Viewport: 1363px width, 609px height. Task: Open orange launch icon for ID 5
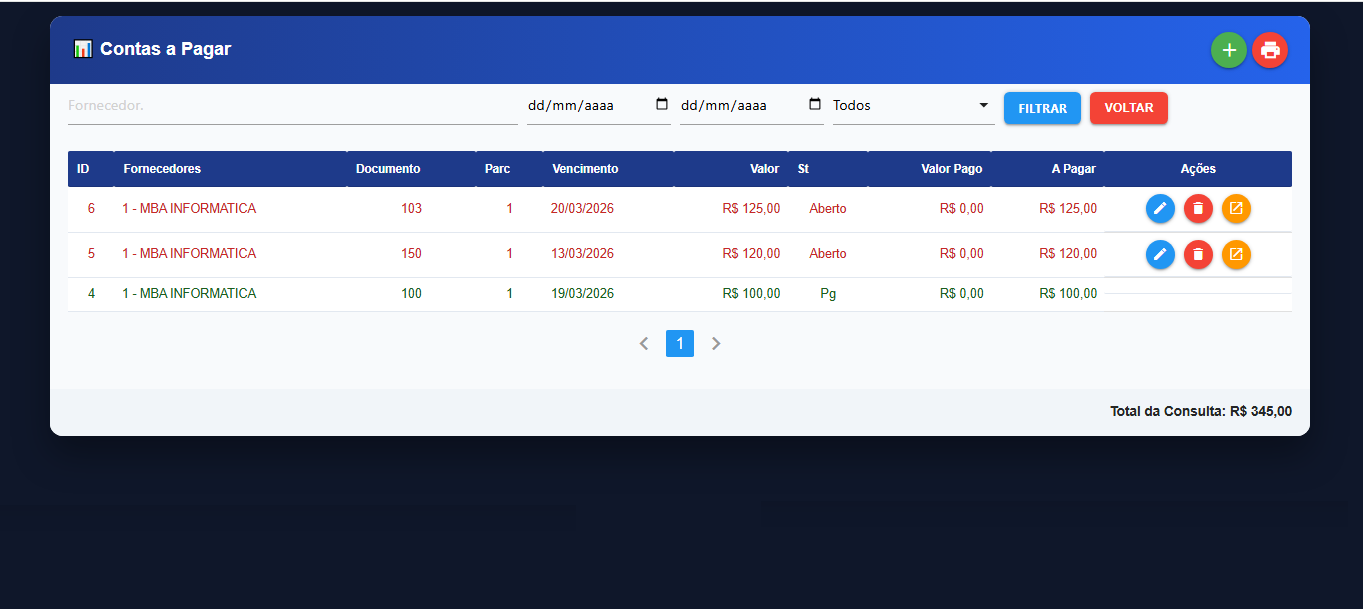pos(1236,254)
